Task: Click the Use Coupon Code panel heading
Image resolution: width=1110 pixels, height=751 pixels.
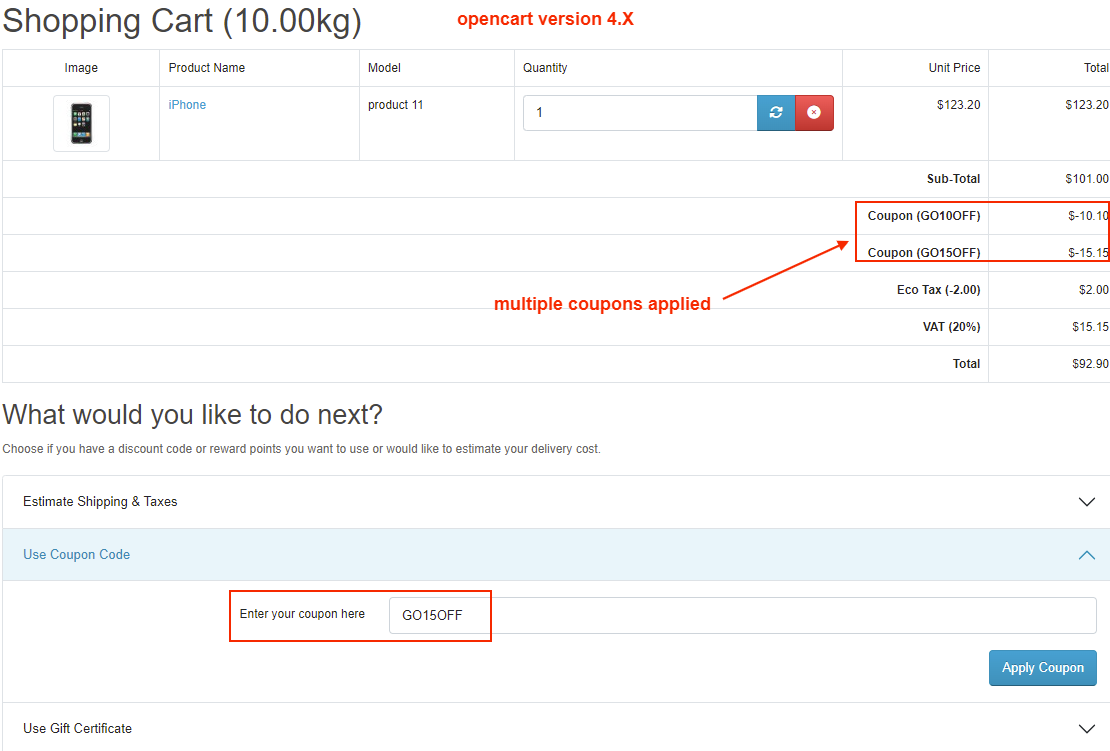Action: click(x=77, y=555)
